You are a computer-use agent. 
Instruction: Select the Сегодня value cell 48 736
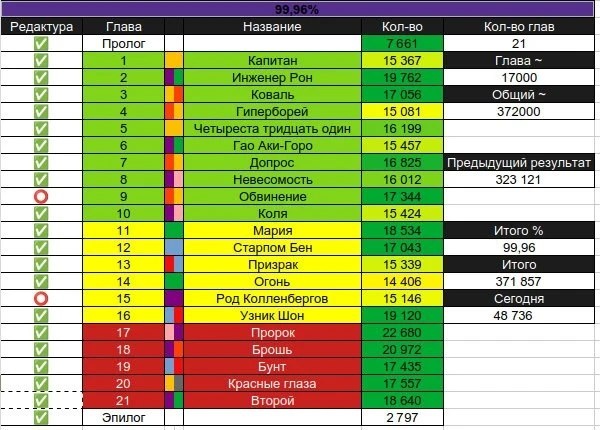click(x=519, y=316)
